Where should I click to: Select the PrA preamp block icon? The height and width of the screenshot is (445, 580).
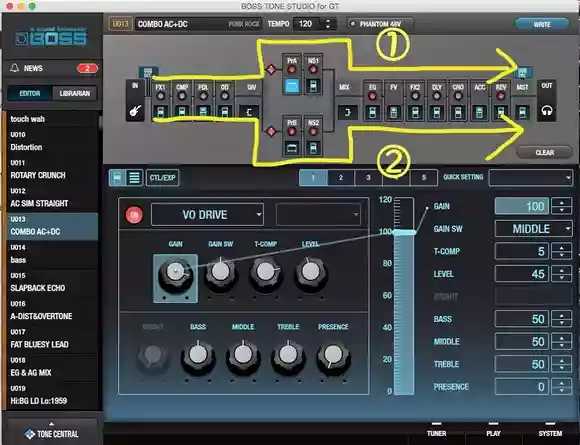click(x=292, y=86)
